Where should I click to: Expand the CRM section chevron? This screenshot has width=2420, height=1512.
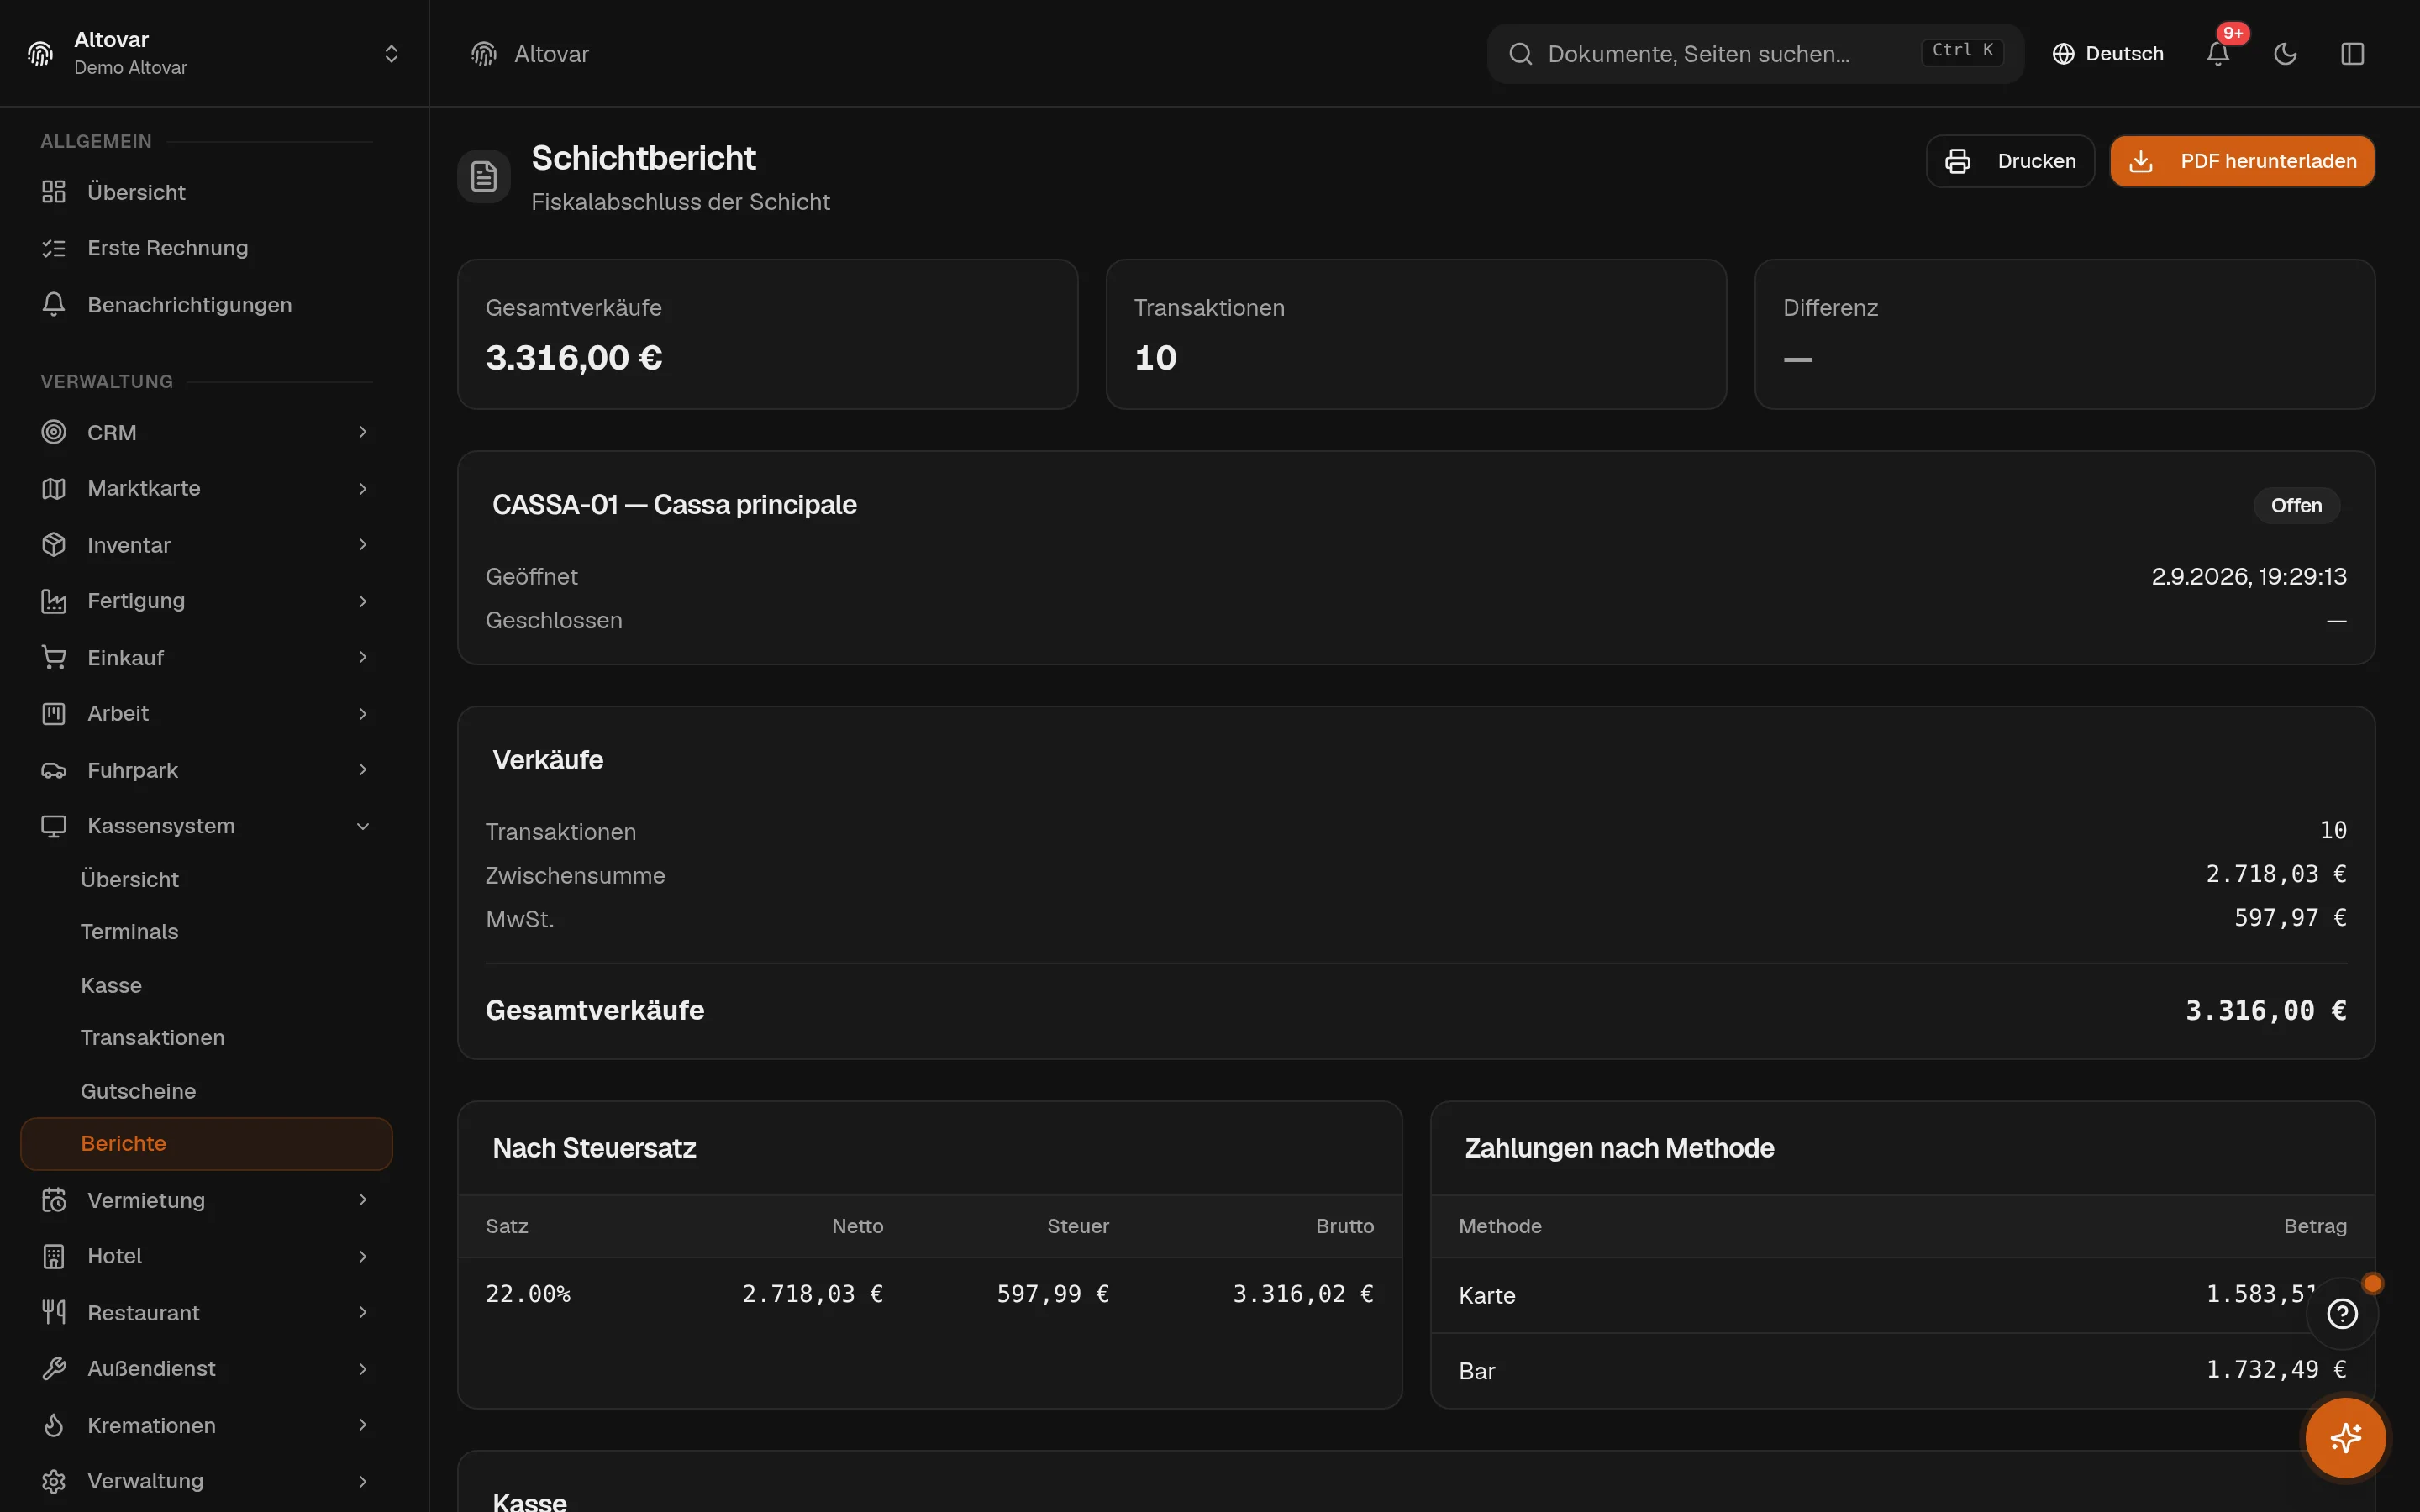click(x=363, y=432)
